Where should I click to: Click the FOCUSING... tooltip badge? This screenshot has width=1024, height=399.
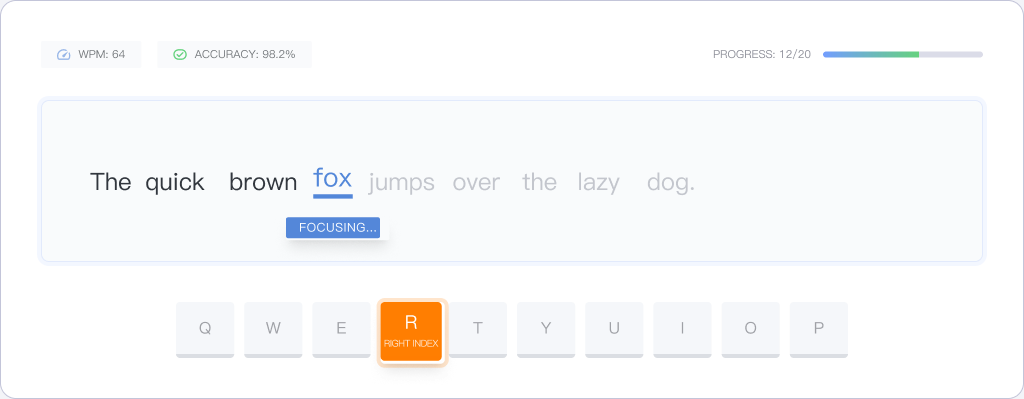[333, 228]
